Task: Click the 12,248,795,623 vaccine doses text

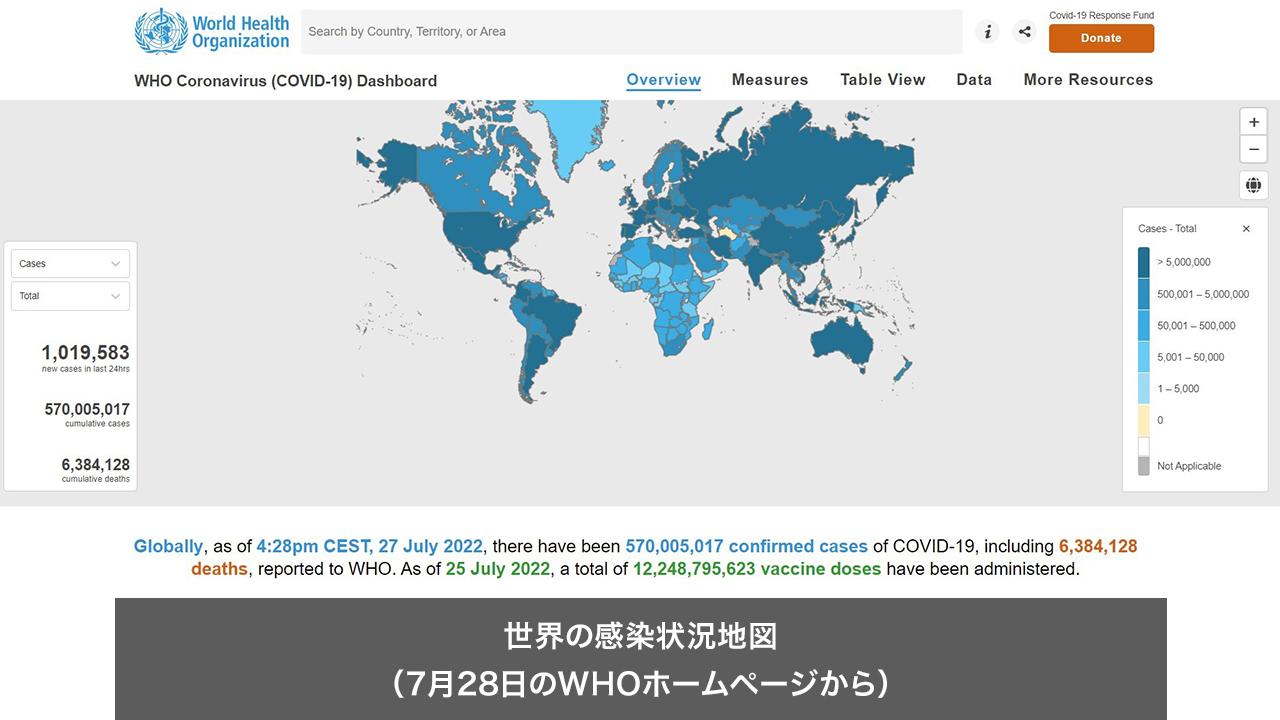Action: click(x=757, y=569)
